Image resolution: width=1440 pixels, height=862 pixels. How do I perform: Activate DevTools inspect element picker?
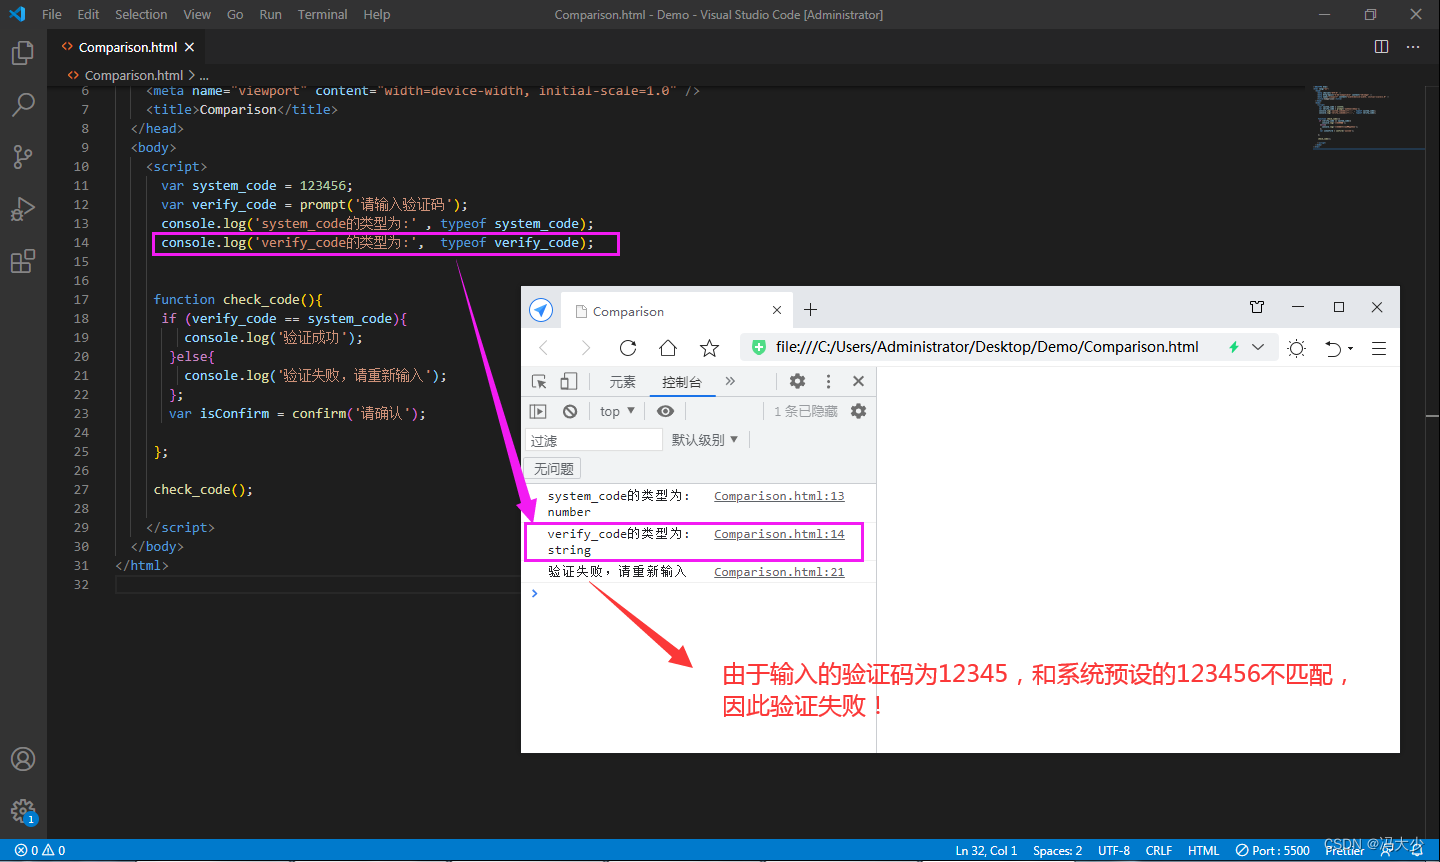539,381
